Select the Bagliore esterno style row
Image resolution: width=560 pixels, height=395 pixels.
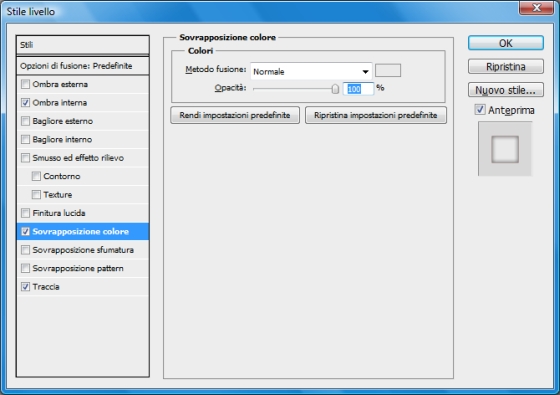tap(82, 121)
